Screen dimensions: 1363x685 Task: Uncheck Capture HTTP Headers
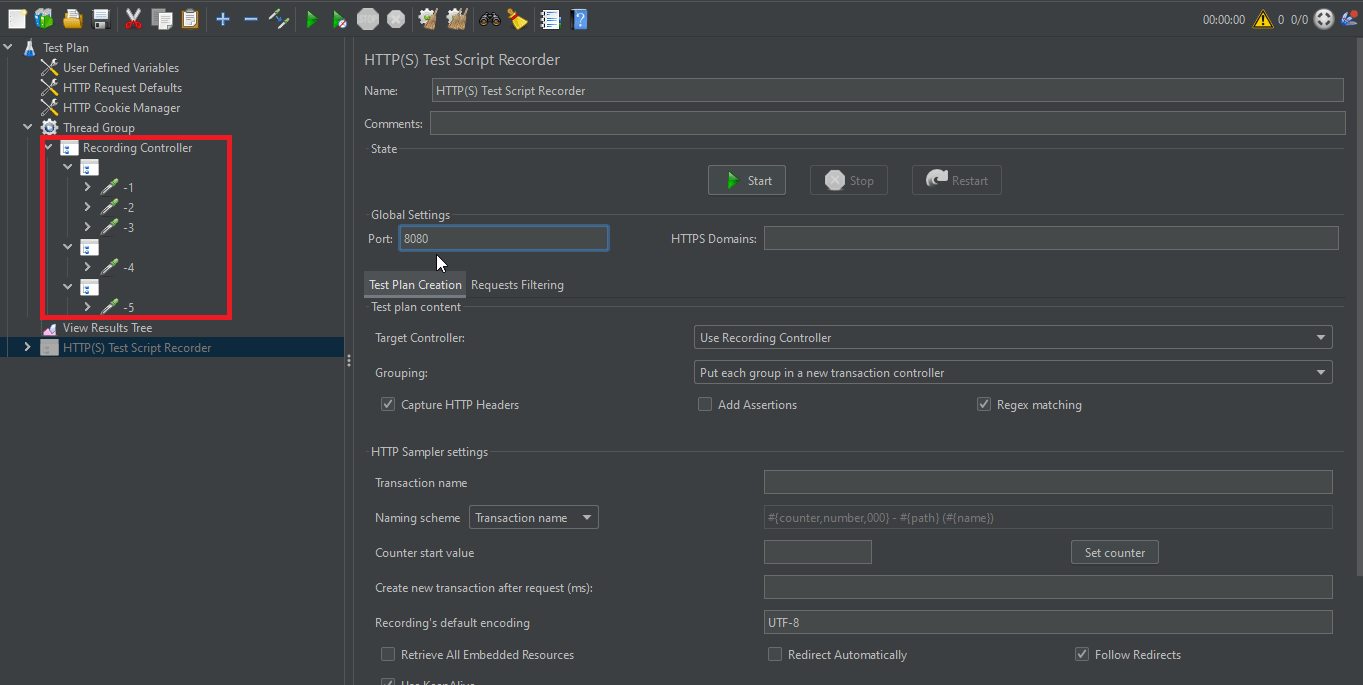tap(388, 404)
